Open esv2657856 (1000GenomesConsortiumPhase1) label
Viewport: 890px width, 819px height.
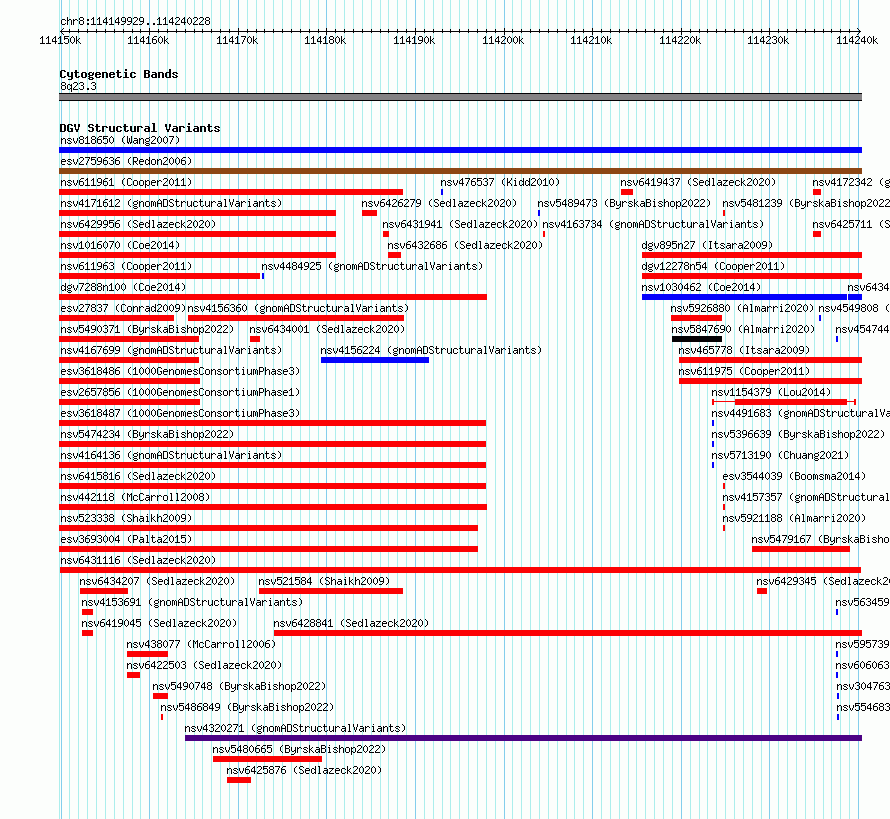click(x=180, y=392)
